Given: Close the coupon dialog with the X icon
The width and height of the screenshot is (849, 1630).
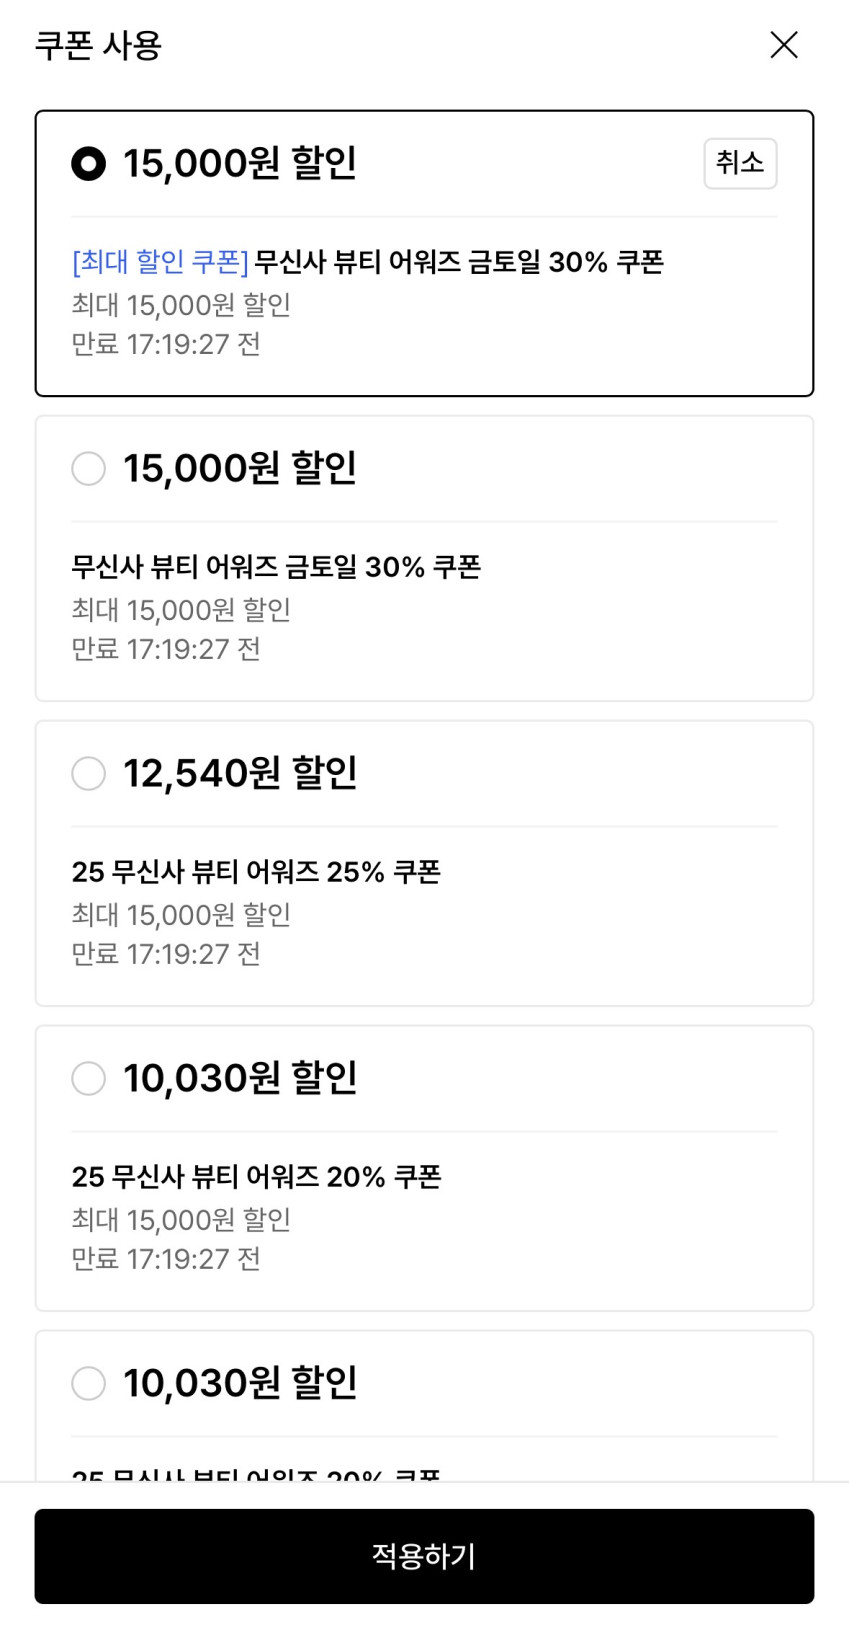Looking at the screenshot, I should click(784, 45).
